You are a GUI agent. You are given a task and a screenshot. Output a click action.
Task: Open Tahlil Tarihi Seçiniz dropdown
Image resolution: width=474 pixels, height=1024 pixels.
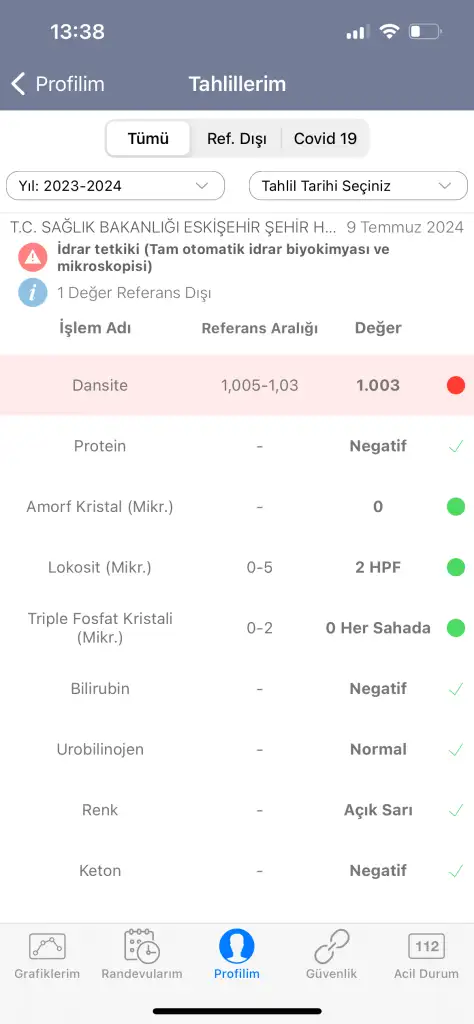(x=358, y=186)
